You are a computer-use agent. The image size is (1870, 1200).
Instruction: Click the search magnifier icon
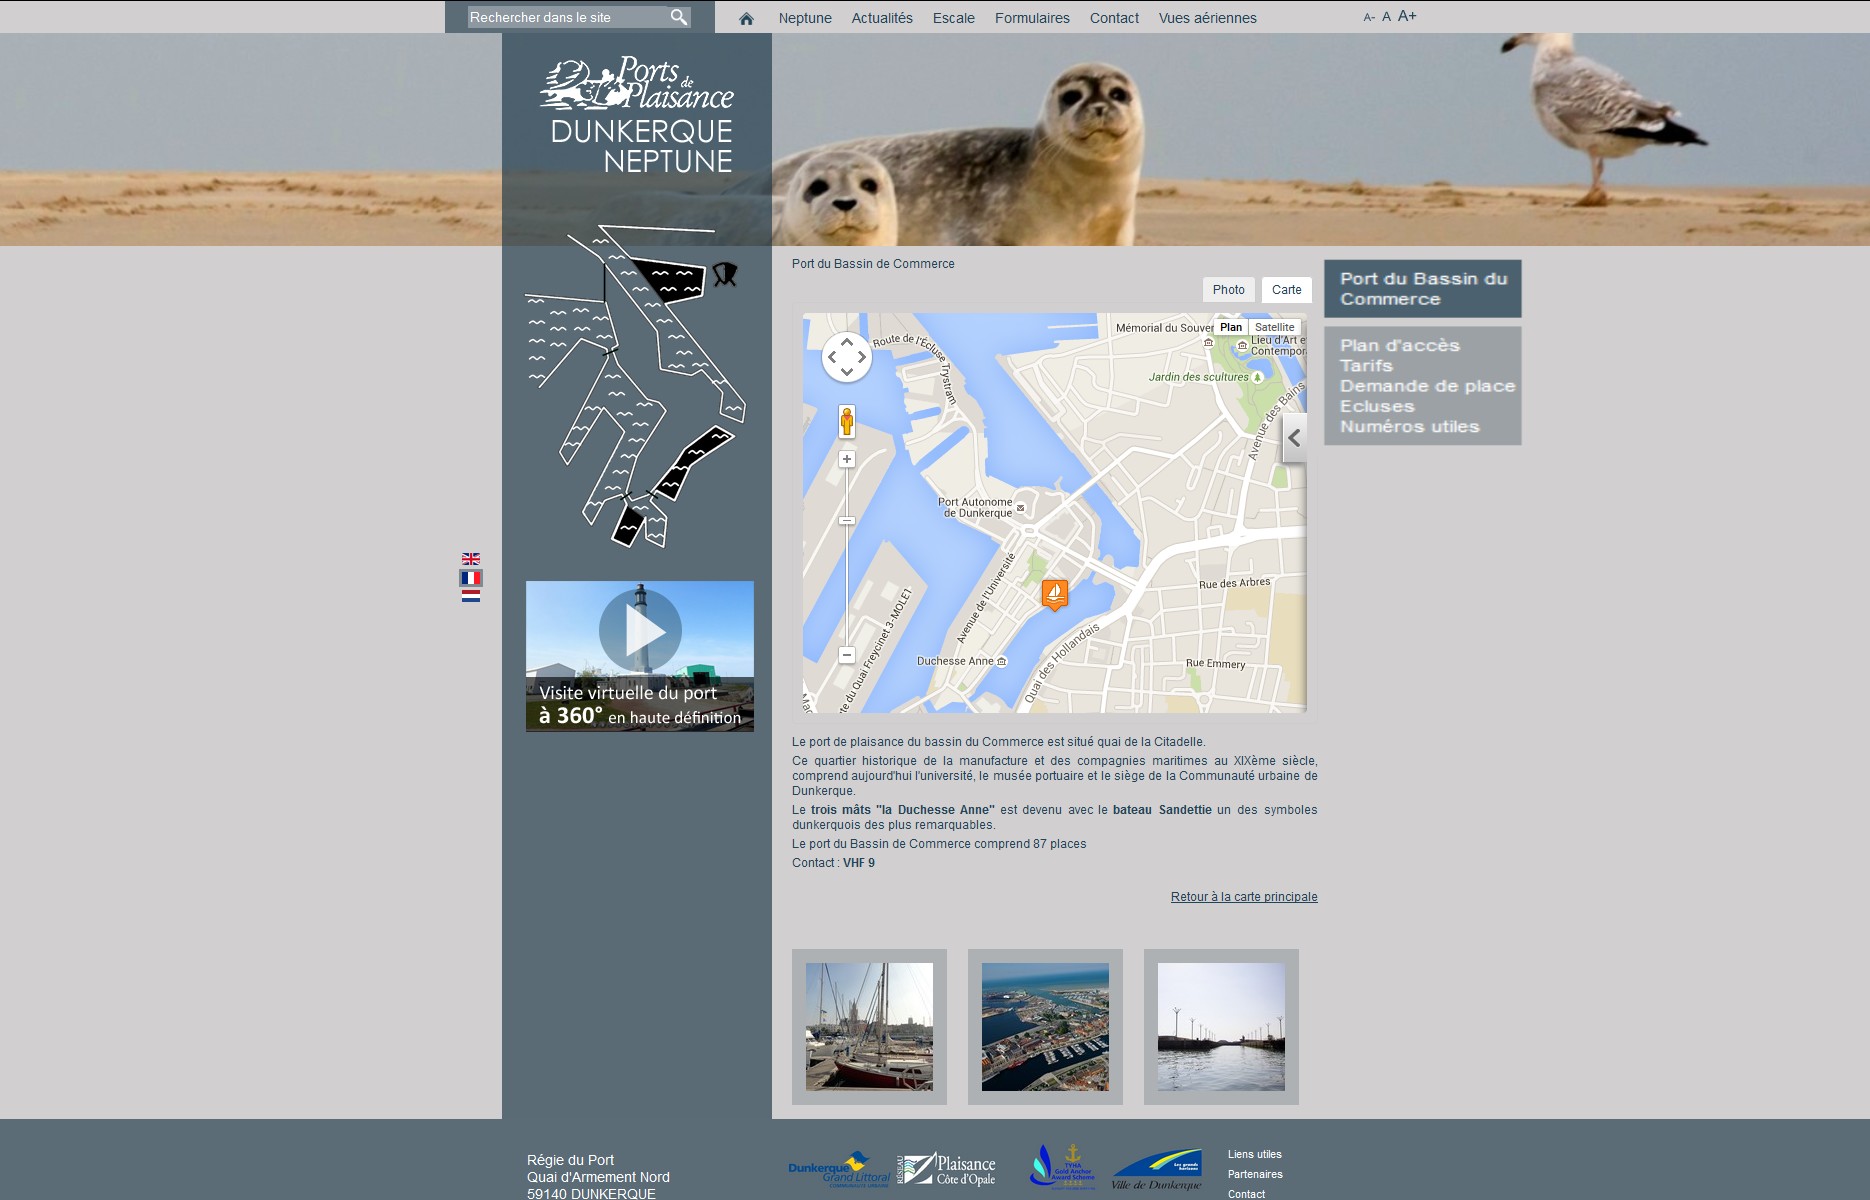pyautogui.click(x=679, y=17)
